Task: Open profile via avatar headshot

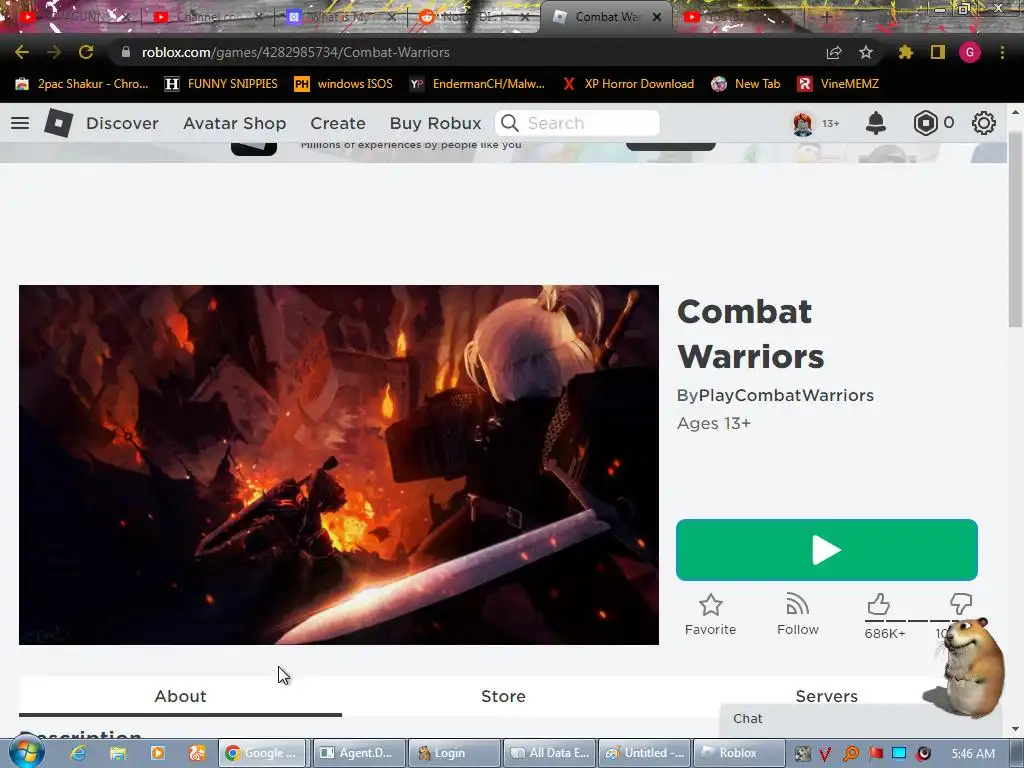Action: tap(803, 123)
